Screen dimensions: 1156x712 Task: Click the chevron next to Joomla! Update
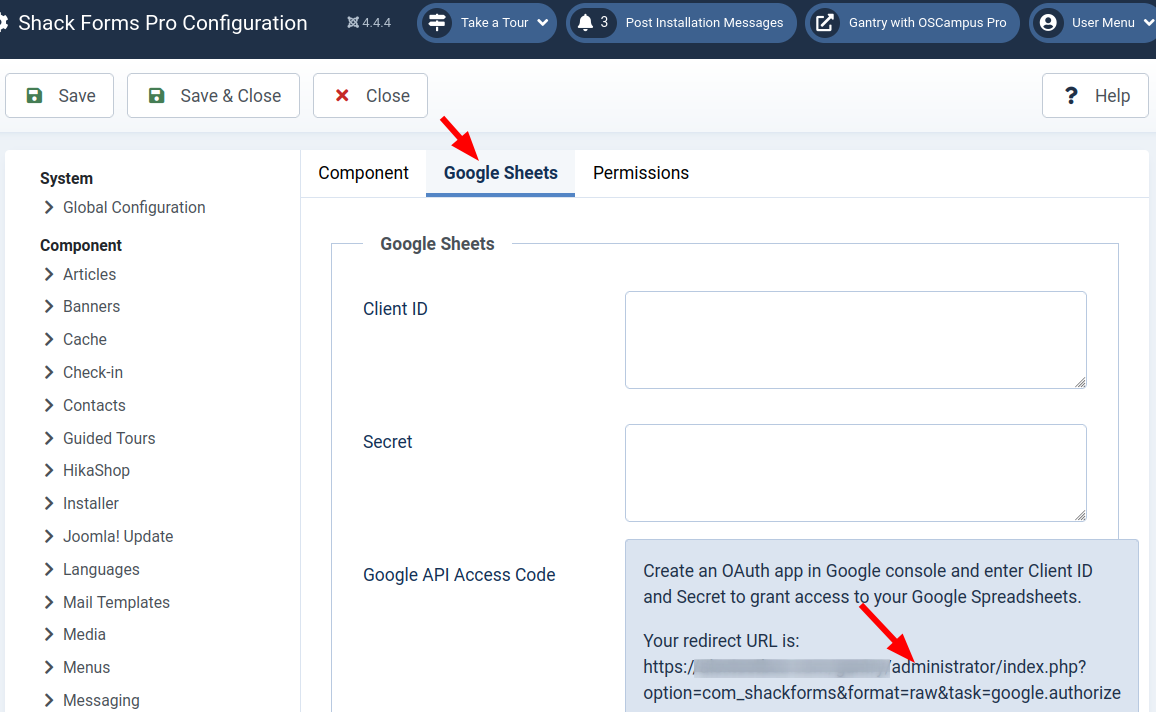tap(49, 537)
